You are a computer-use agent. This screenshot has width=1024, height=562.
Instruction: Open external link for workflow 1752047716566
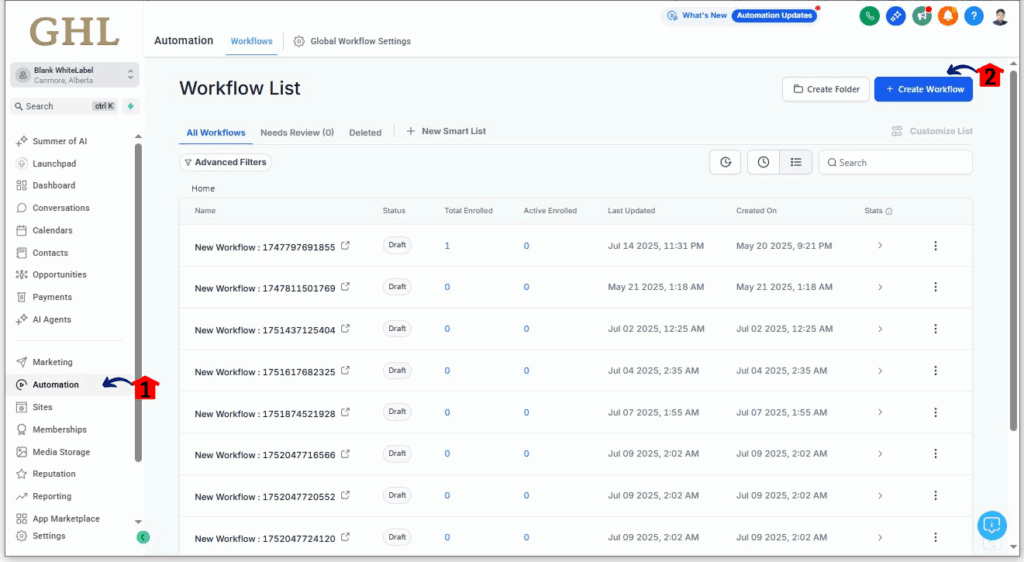[345, 454]
